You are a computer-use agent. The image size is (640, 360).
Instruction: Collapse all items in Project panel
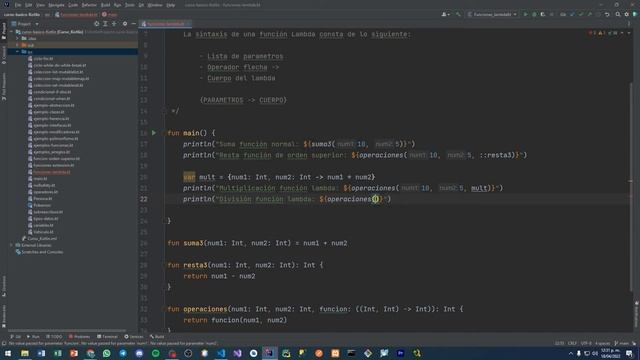(114, 24)
